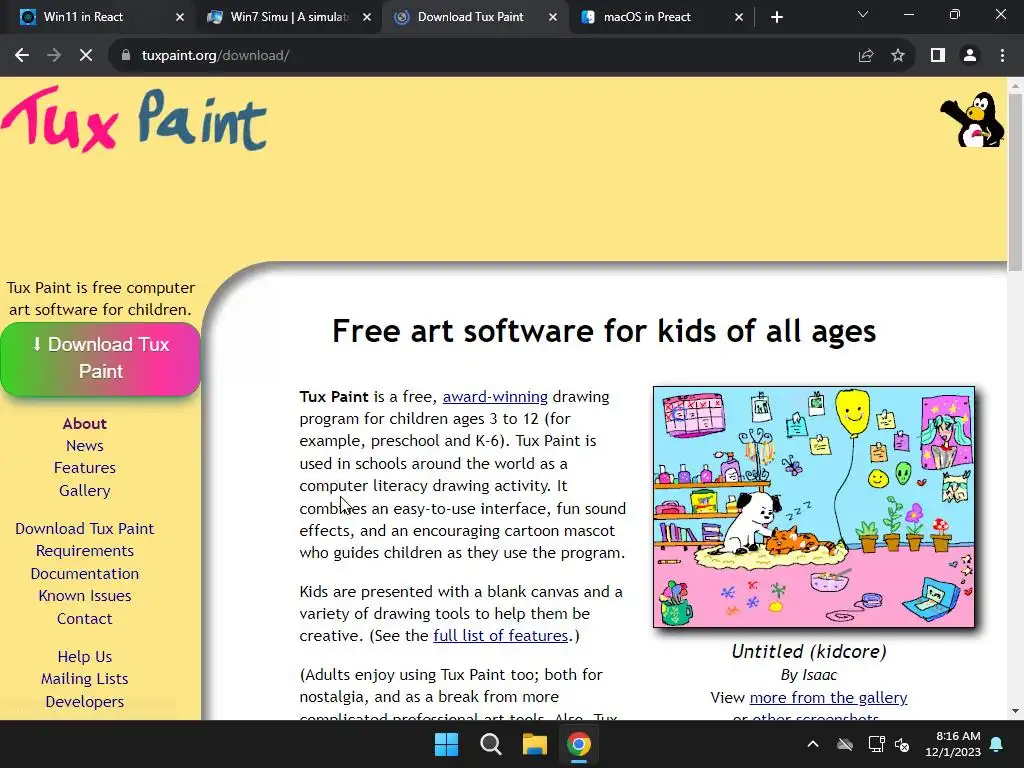This screenshot has height=768, width=1024.
Task: Click the network display tray icon
Action: pos(876,744)
